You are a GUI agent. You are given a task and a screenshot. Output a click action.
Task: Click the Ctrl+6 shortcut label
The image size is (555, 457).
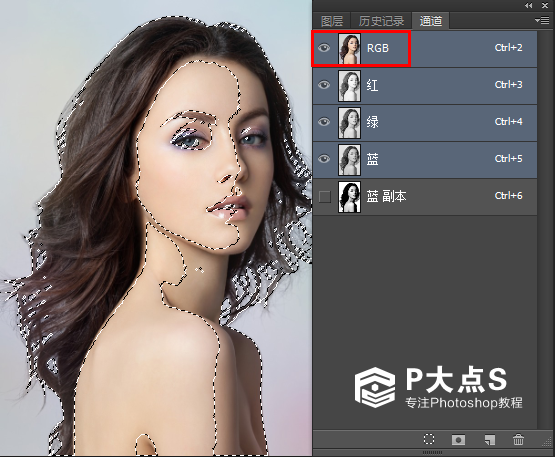pyautogui.click(x=509, y=195)
